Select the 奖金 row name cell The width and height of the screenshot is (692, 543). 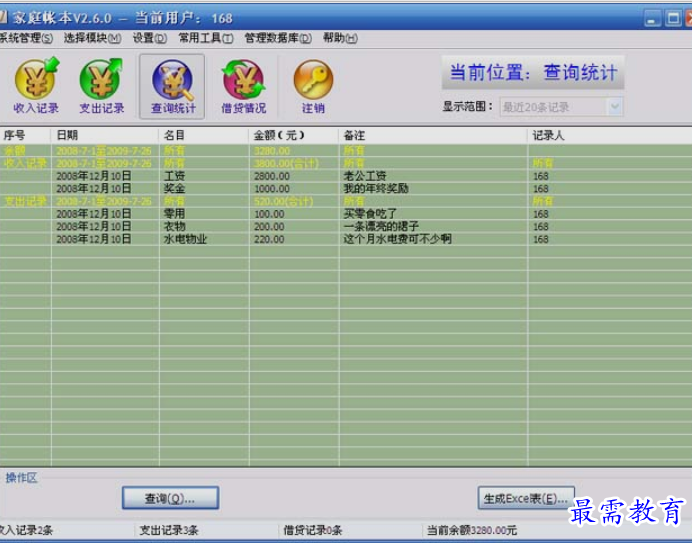click(174, 189)
